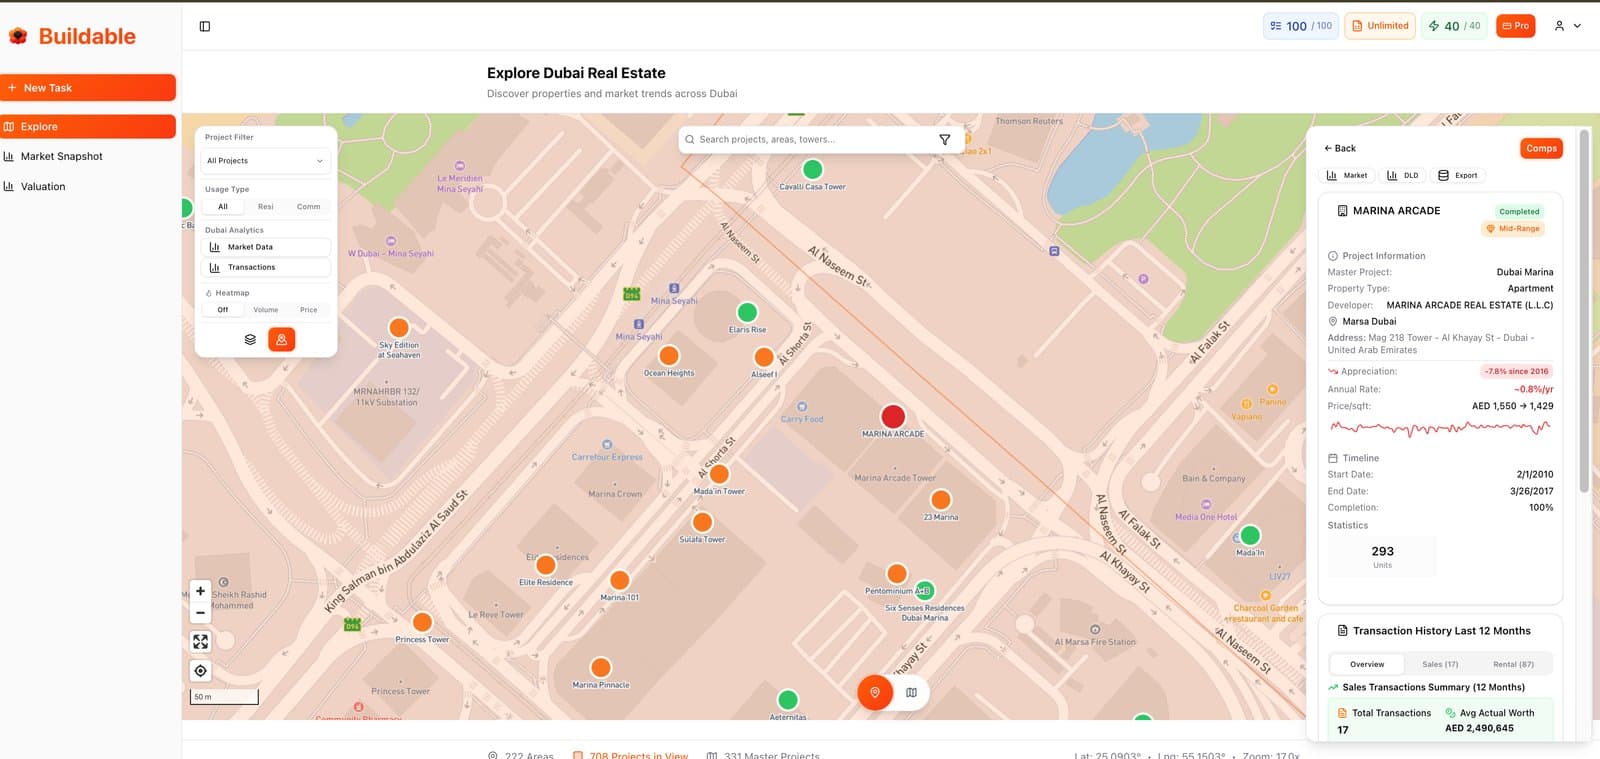
Task: Click the Buildable logo icon
Action: [x=18, y=36]
